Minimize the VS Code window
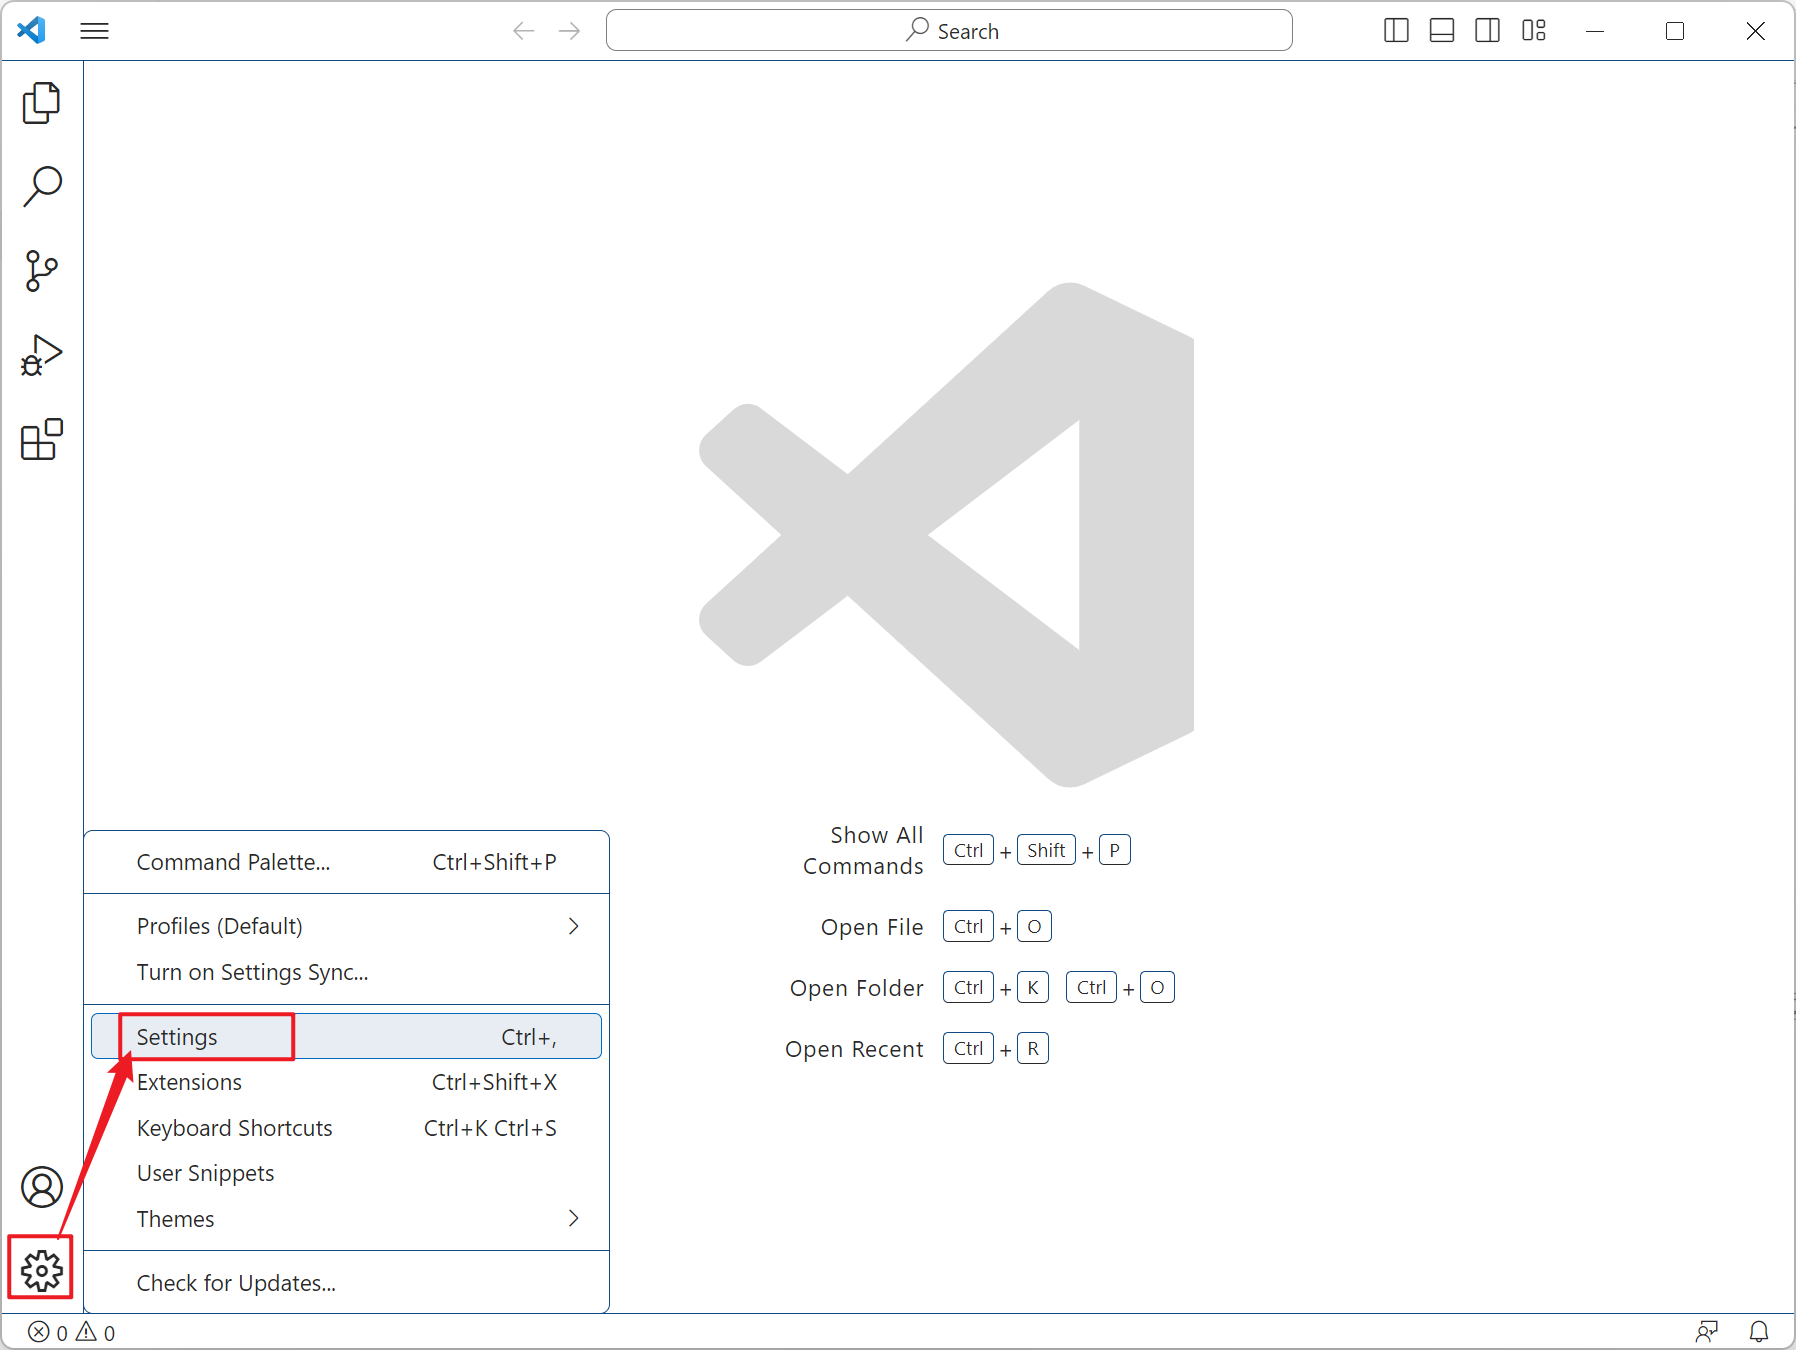Viewport: 1796px width, 1350px height. (x=1595, y=31)
